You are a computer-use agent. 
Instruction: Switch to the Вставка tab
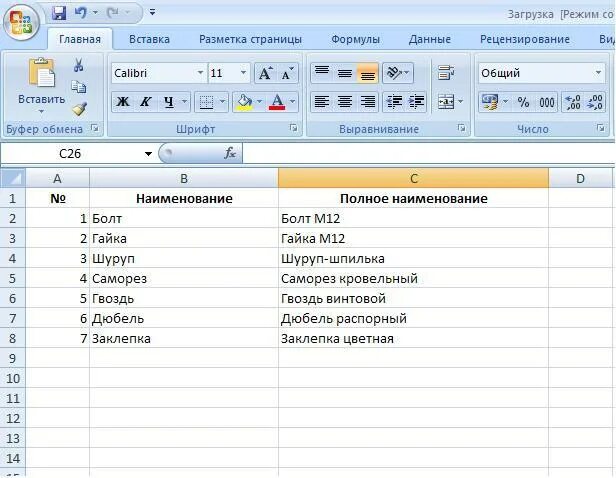coord(149,40)
